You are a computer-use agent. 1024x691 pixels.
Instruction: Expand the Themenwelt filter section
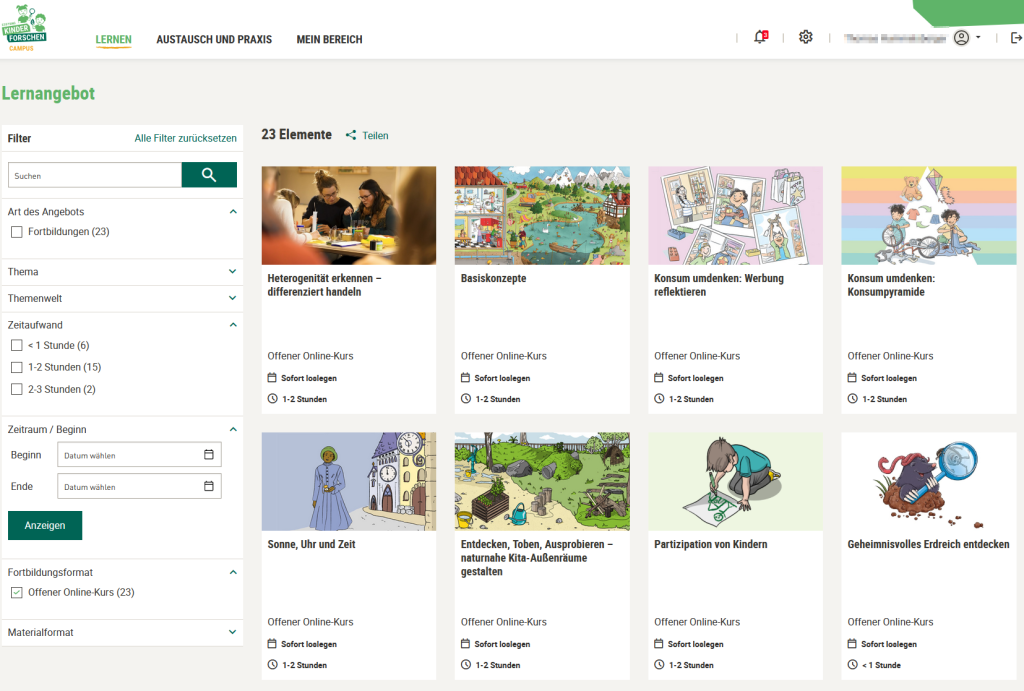click(x=232, y=299)
